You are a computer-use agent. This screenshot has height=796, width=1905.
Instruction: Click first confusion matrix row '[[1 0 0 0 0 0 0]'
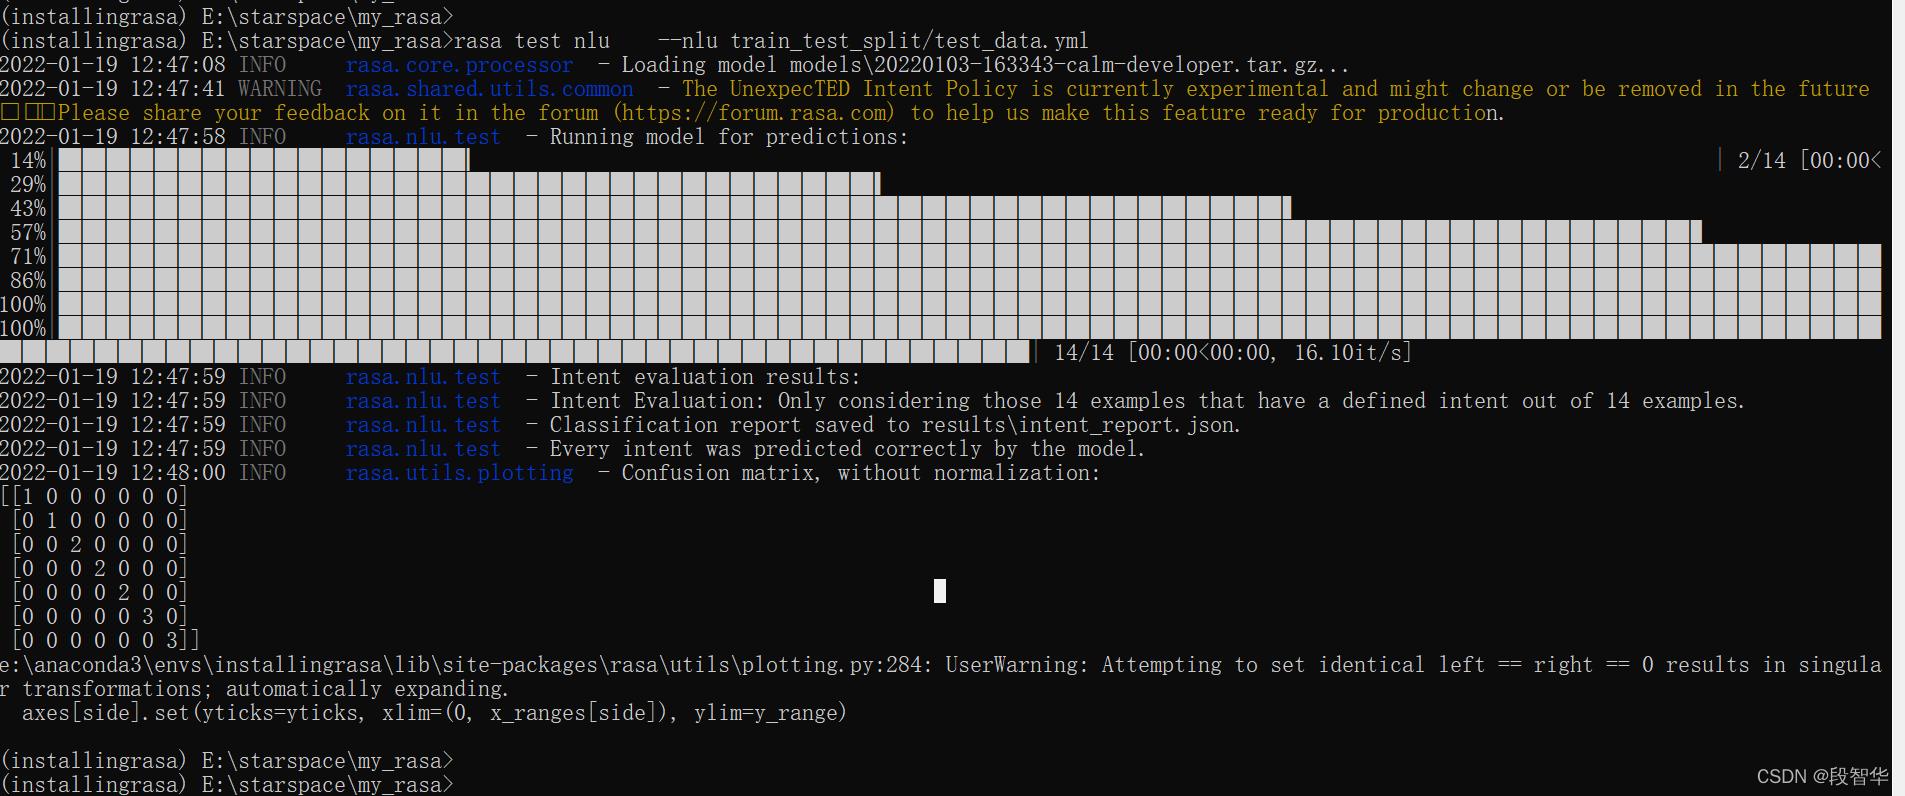(x=94, y=497)
